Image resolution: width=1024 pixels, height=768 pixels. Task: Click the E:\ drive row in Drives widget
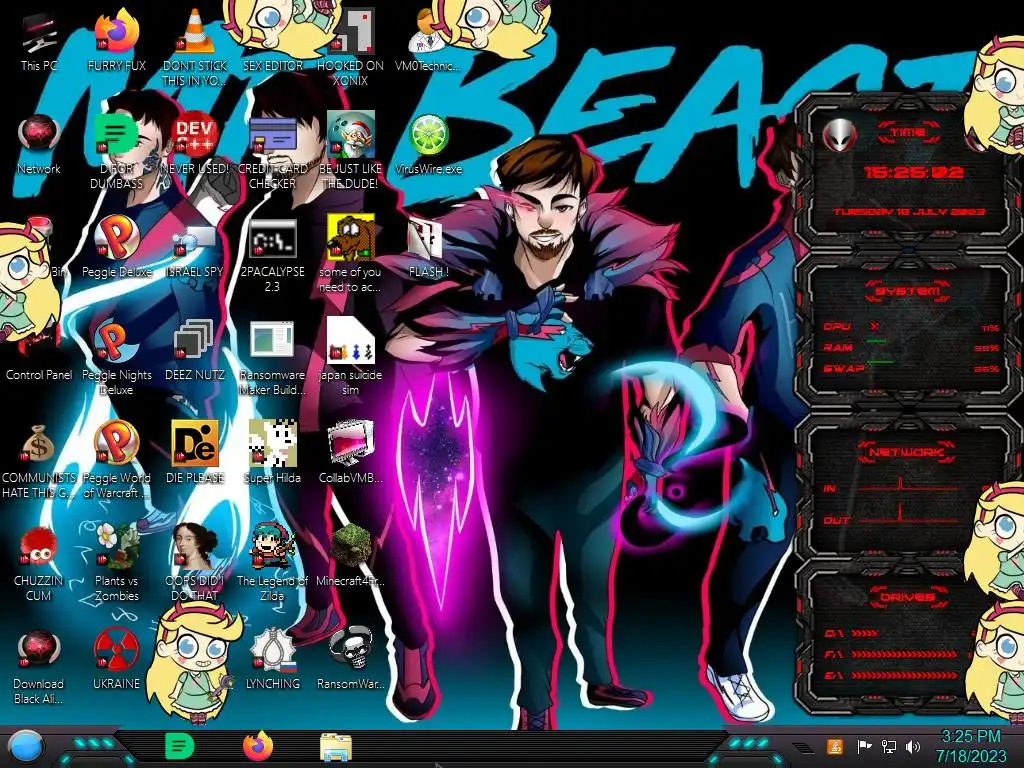point(891,675)
